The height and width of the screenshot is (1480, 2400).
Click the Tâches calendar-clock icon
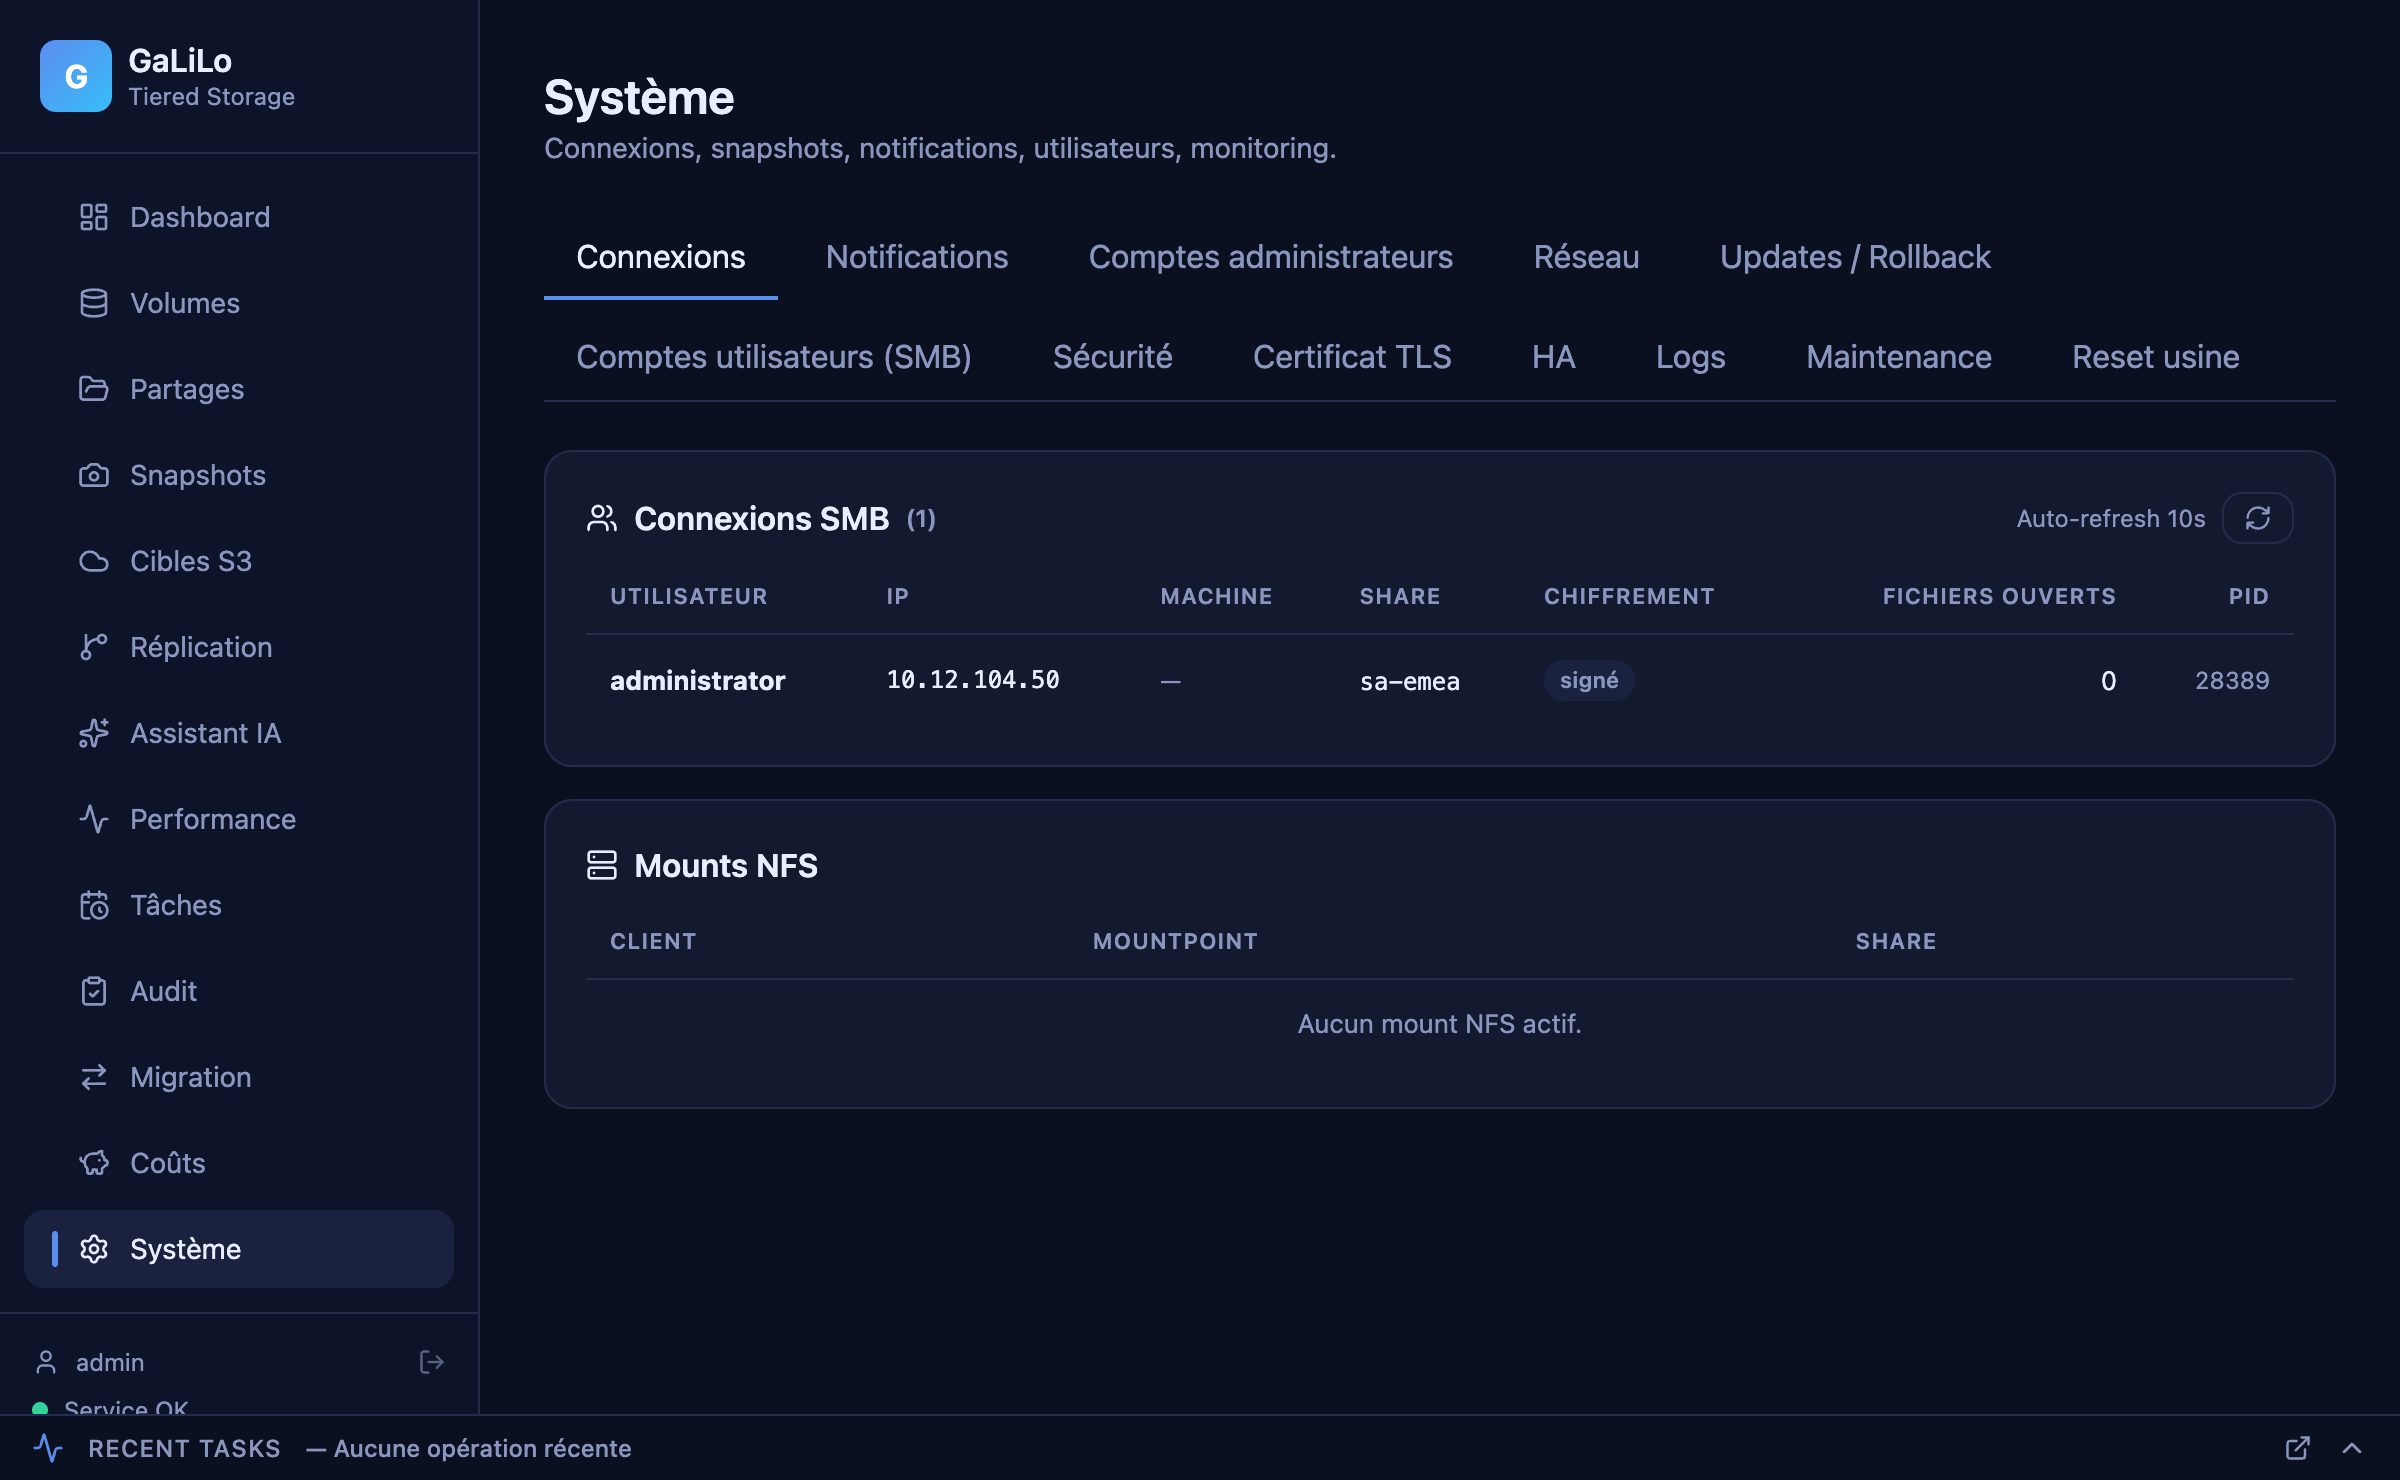[94, 905]
